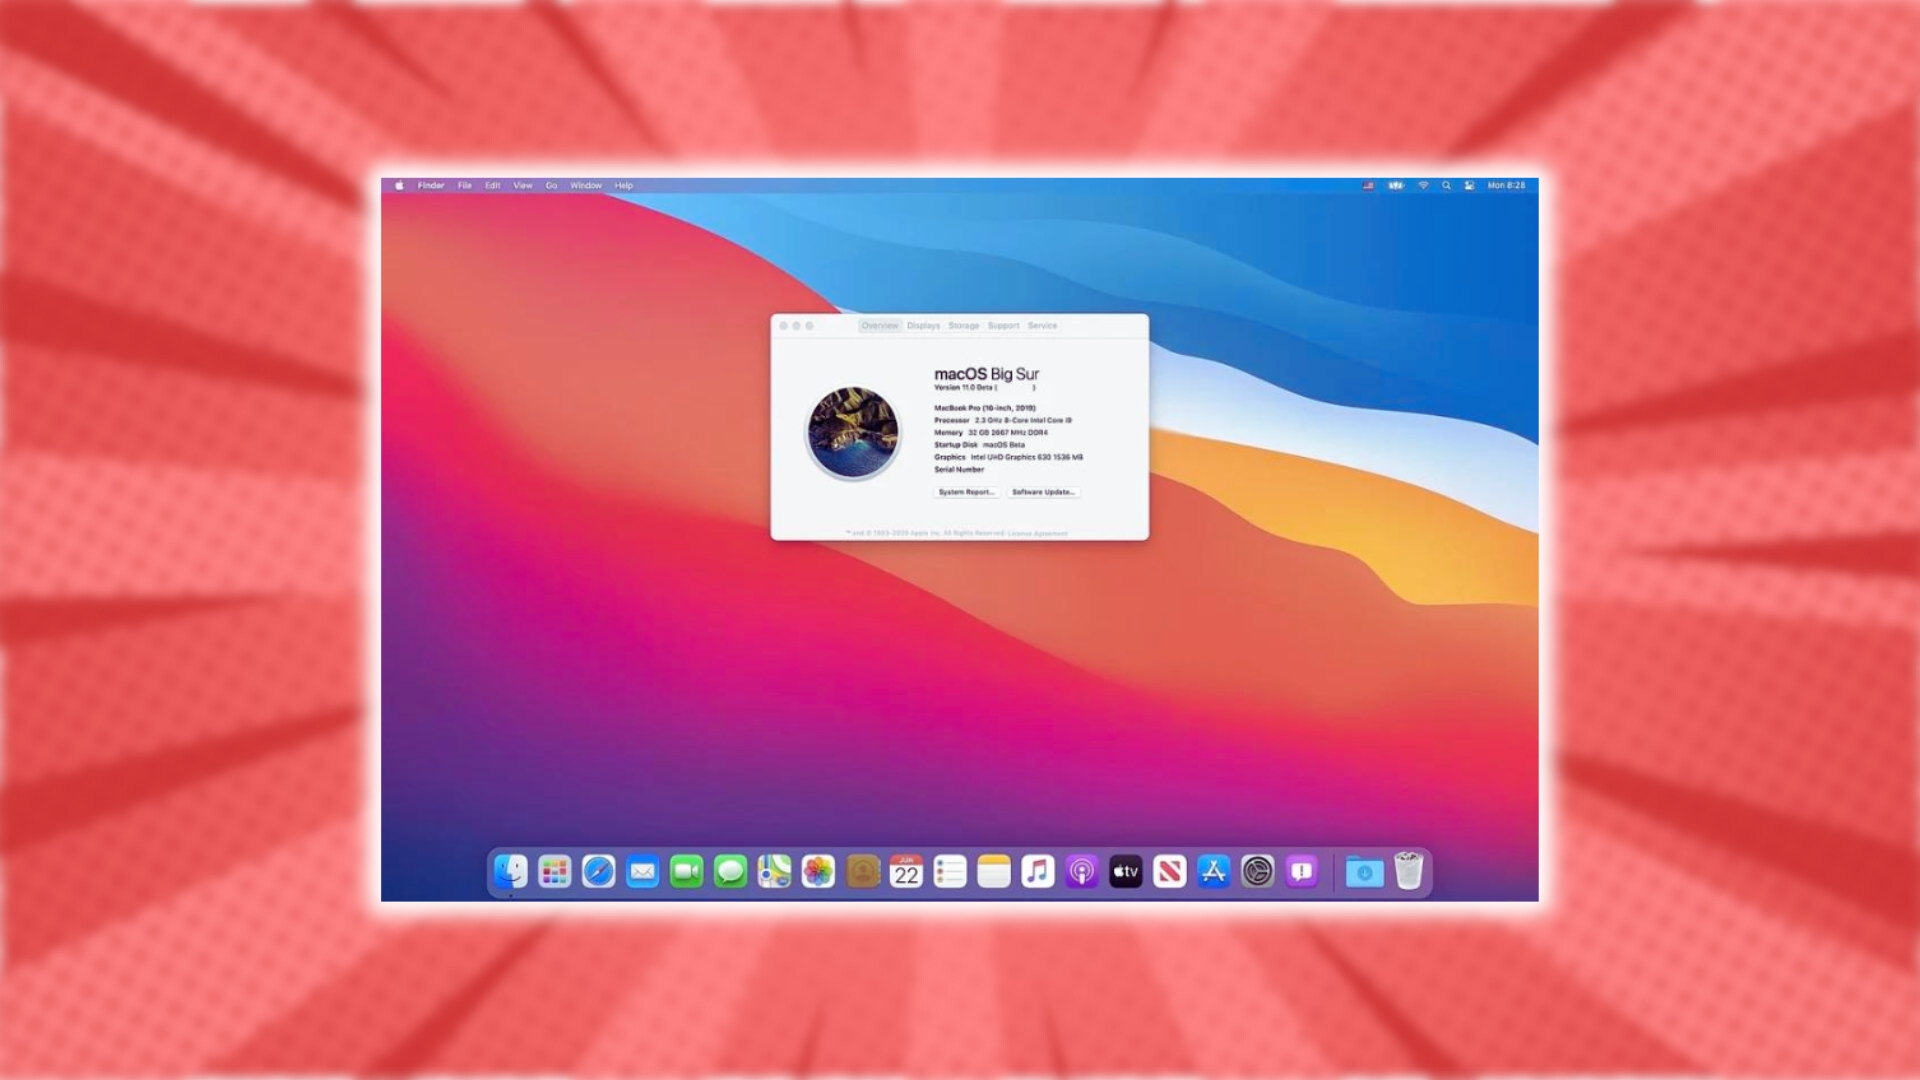Click the Graphics Intel UHD line
Image resolution: width=1920 pixels, height=1080 pixels.
1008,457
